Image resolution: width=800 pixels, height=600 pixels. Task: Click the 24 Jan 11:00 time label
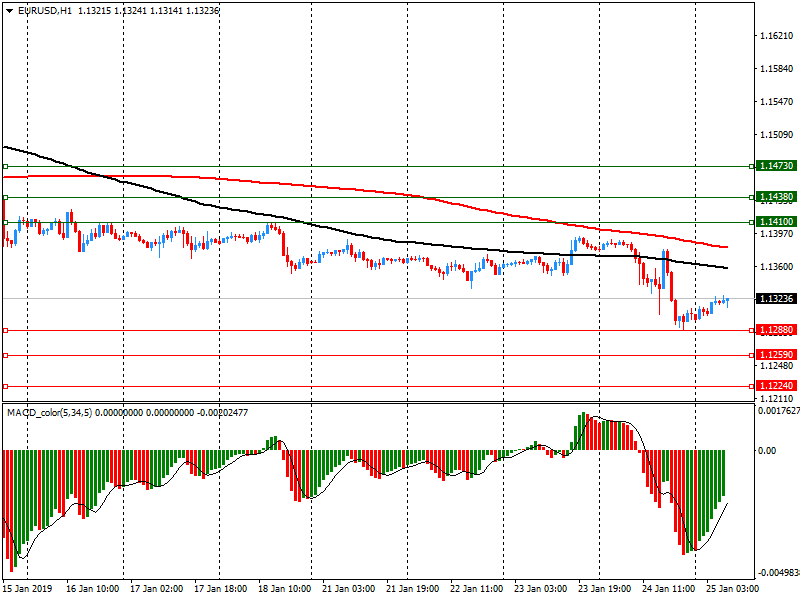669,588
